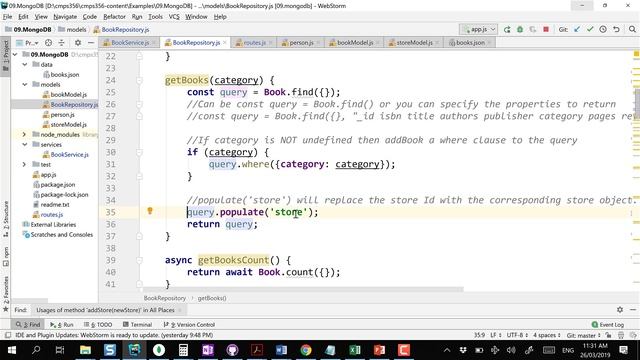Viewport: 640px width, 360px height.
Task: Close the BookRepository.js tab
Action: pyautogui.click(x=224, y=42)
